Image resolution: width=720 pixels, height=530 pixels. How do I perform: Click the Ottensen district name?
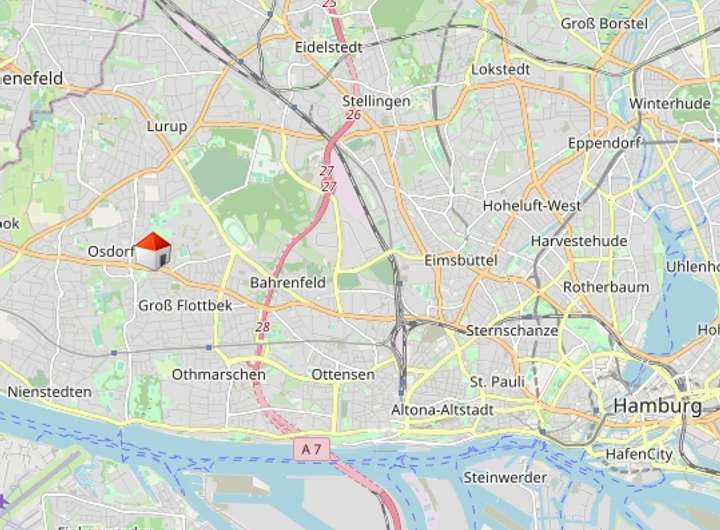click(343, 374)
